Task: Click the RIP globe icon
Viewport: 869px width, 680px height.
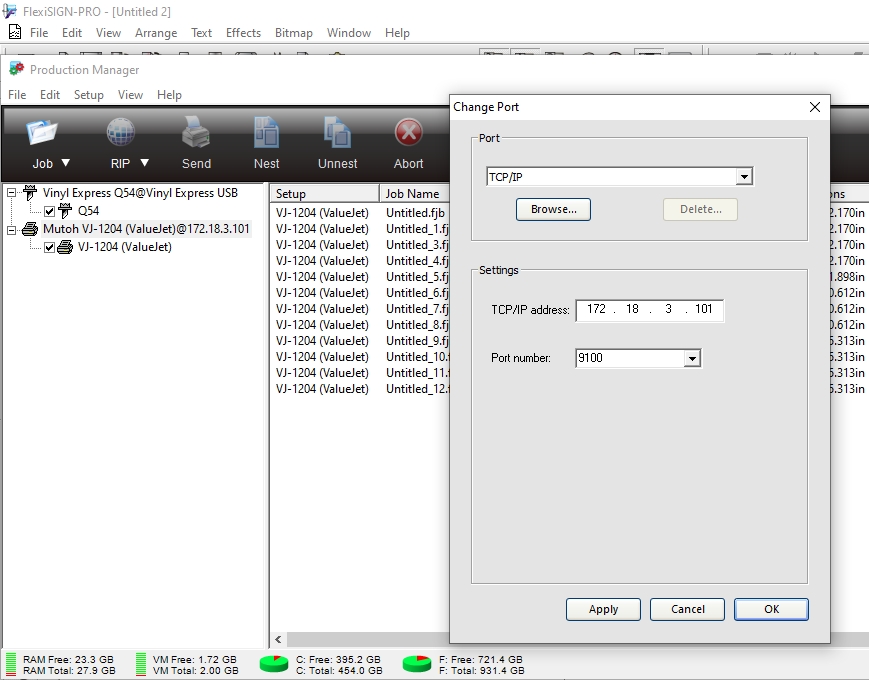Action: (120, 133)
